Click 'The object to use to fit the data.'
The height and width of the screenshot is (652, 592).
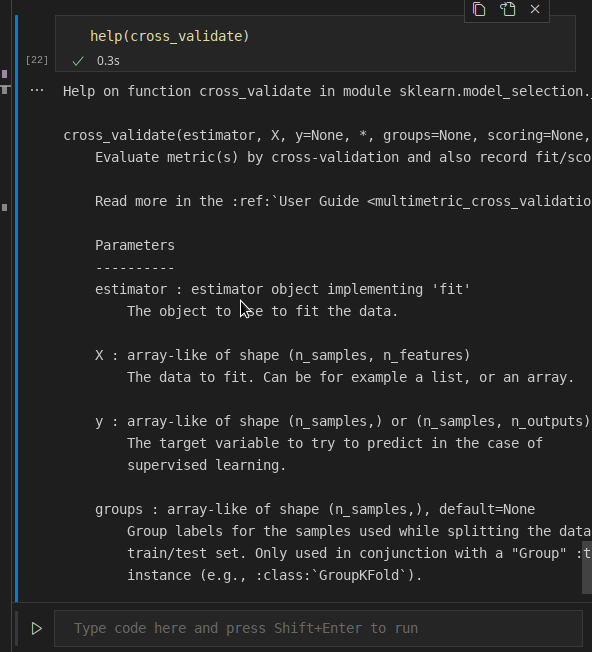[x=262, y=311]
